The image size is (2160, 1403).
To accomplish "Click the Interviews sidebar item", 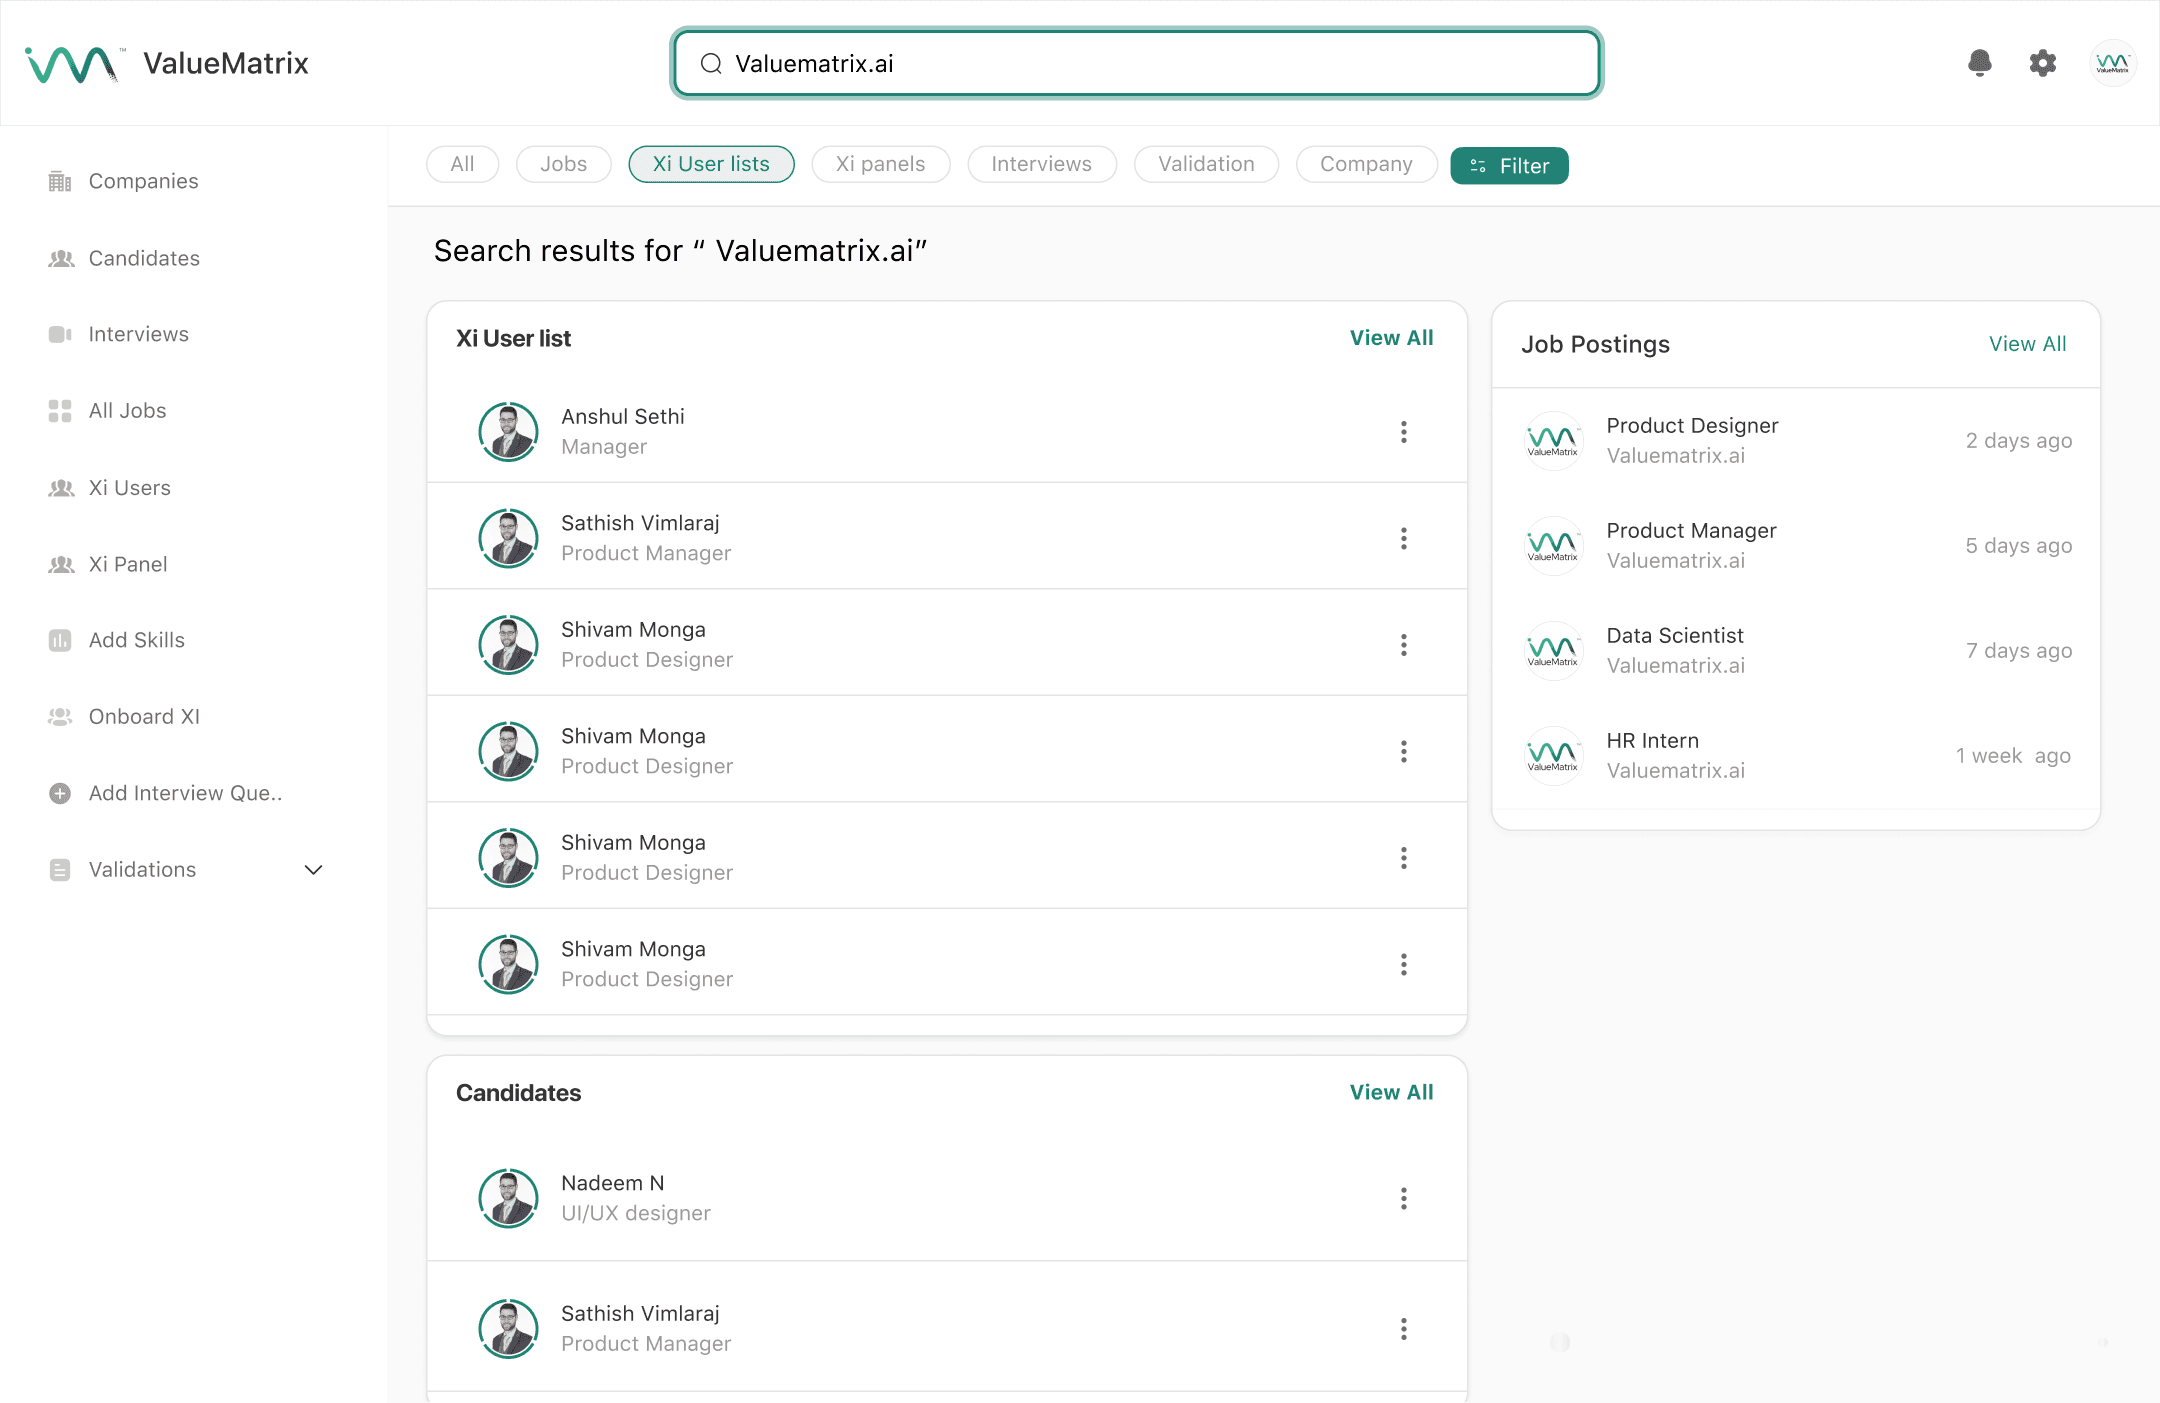I will click(138, 334).
